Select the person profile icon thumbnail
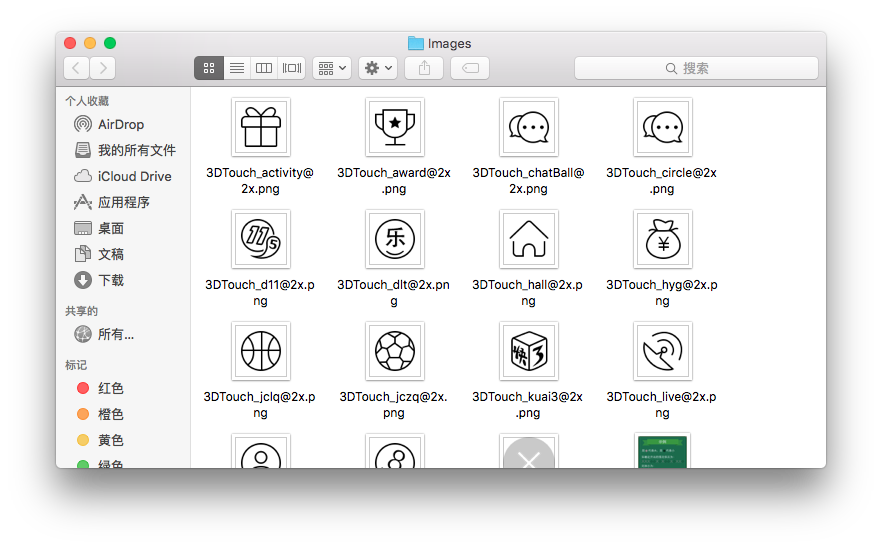Image resolution: width=882 pixels, height=548 pixels. [x=260, y=452]
